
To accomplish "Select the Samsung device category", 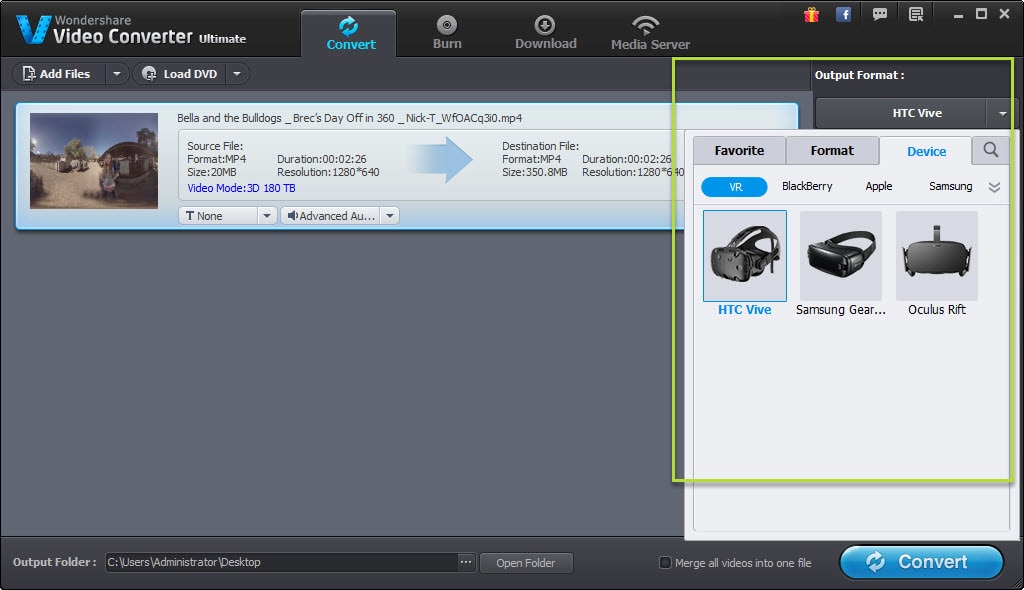I will (x=950, y=186).
